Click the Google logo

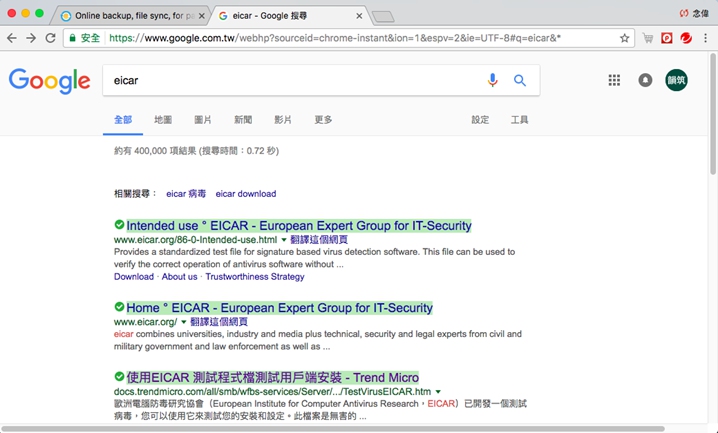tap(49, 81)
